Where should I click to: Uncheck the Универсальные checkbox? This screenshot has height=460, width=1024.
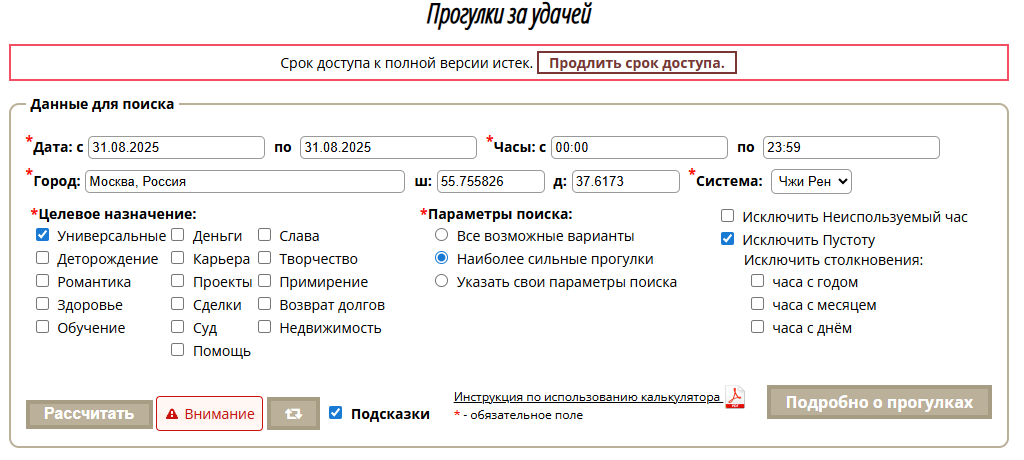[x=43, y=236]
